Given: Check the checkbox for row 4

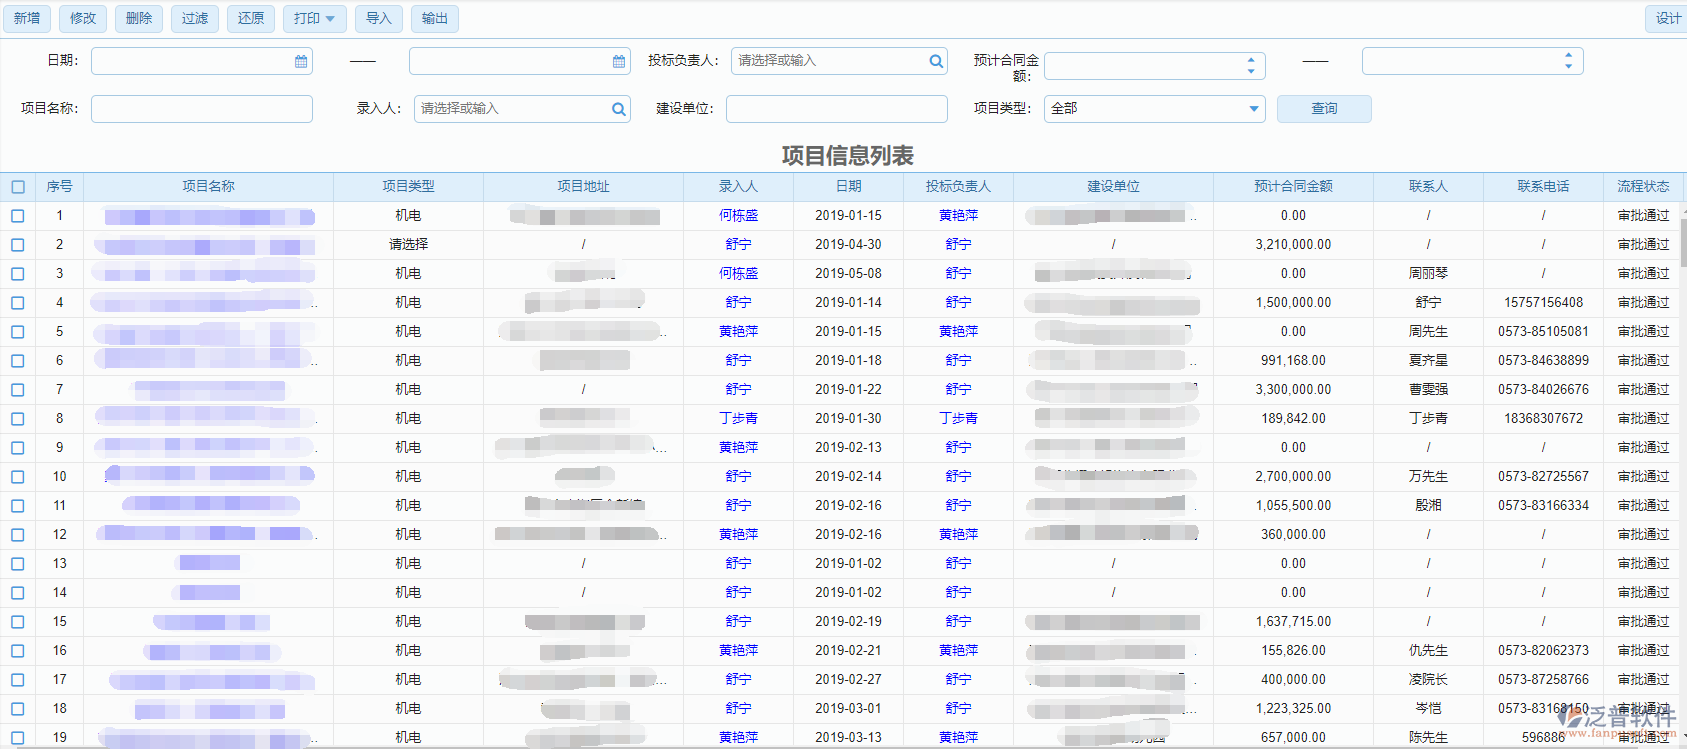Looking at the screenshot, I should (x=18, y=303).
